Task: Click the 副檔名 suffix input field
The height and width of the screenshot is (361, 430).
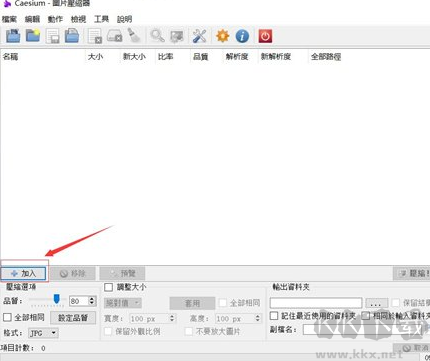Action: (363, 330)
